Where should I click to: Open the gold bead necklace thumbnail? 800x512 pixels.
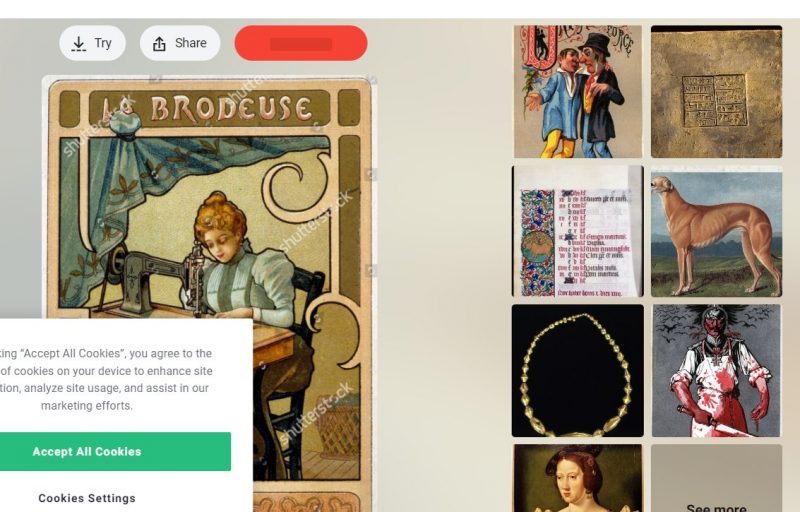578,371
